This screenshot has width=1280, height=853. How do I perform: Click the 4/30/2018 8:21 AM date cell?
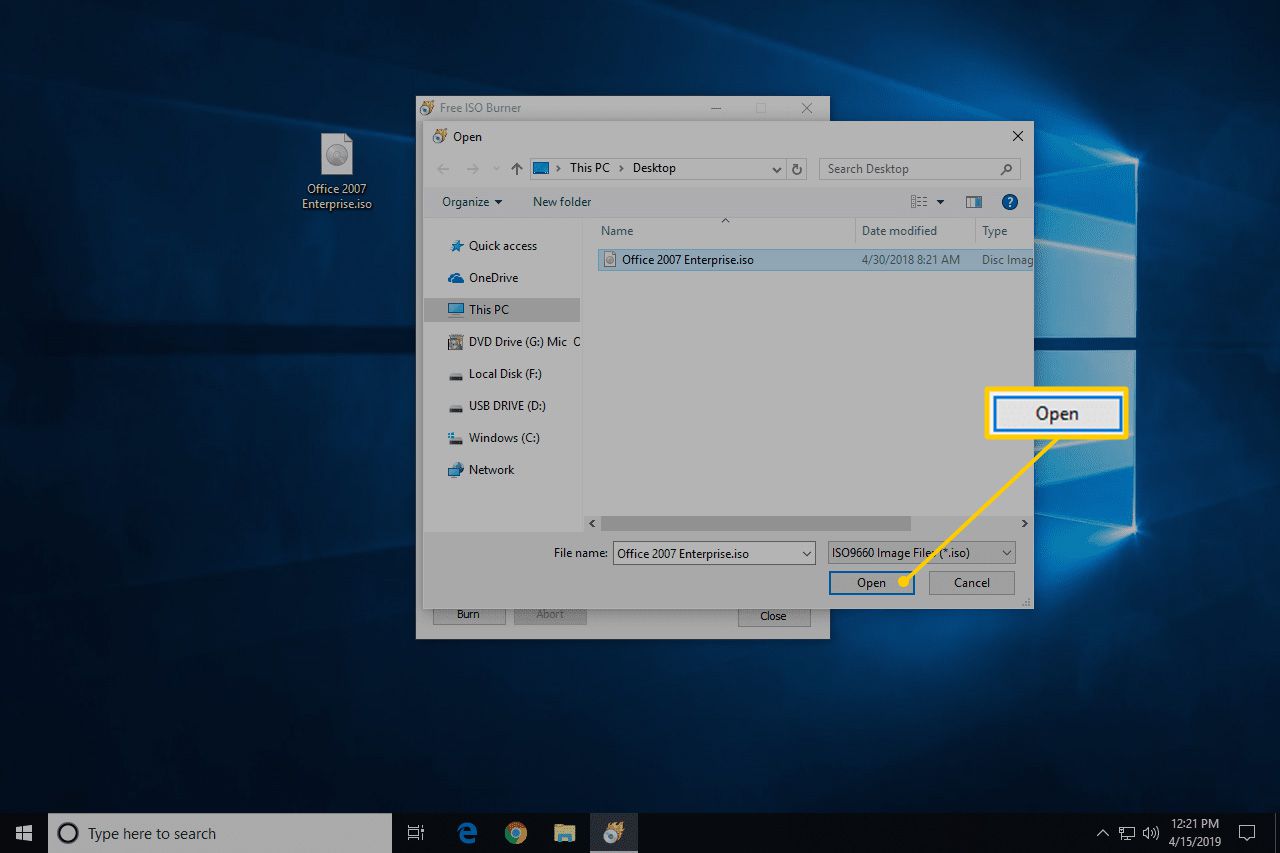(x=910, y=260)
